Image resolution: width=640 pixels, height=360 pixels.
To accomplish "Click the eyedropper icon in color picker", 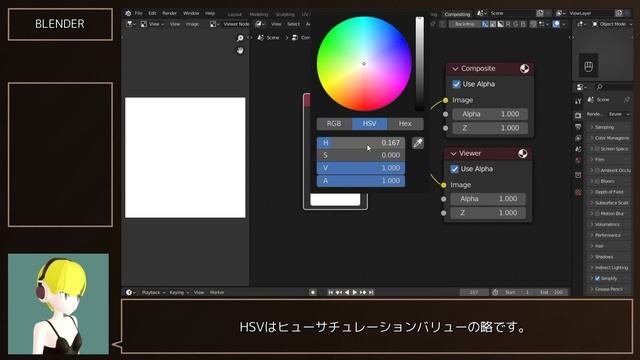I will point(418,143).
